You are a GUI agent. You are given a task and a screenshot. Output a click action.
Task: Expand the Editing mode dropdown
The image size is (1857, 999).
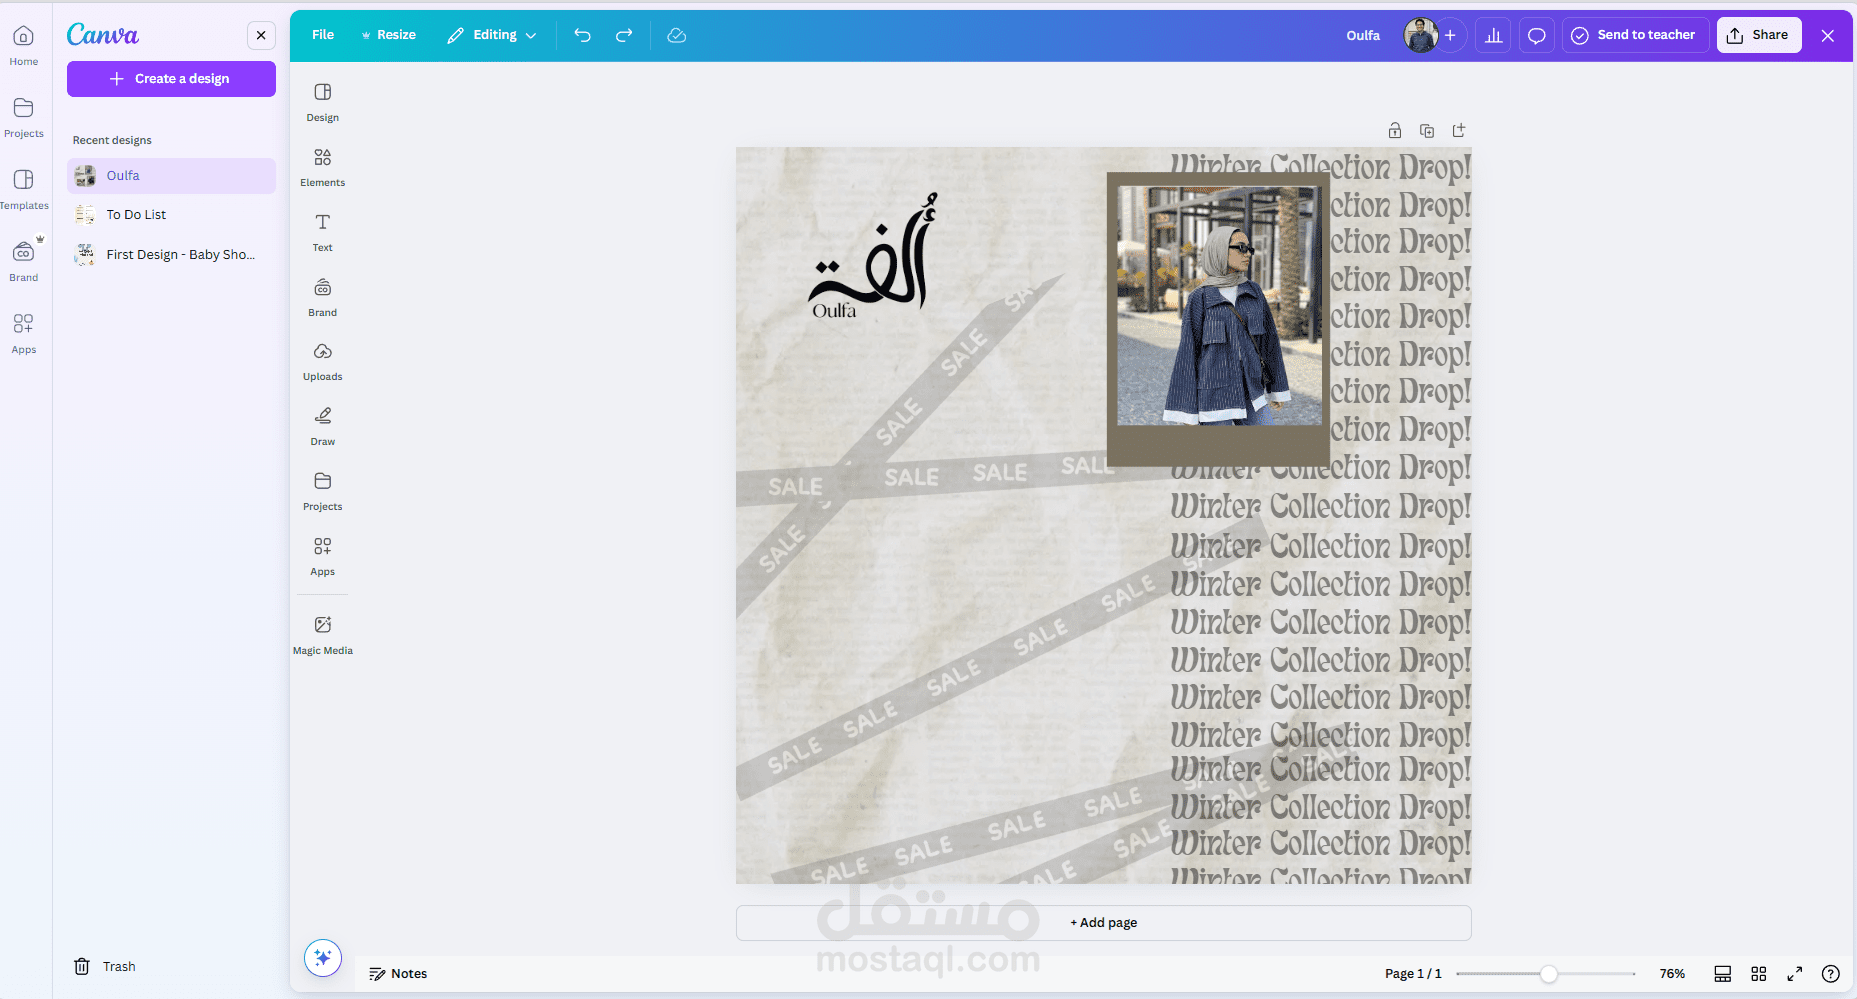pyautogui.click(x=492, y=35)
